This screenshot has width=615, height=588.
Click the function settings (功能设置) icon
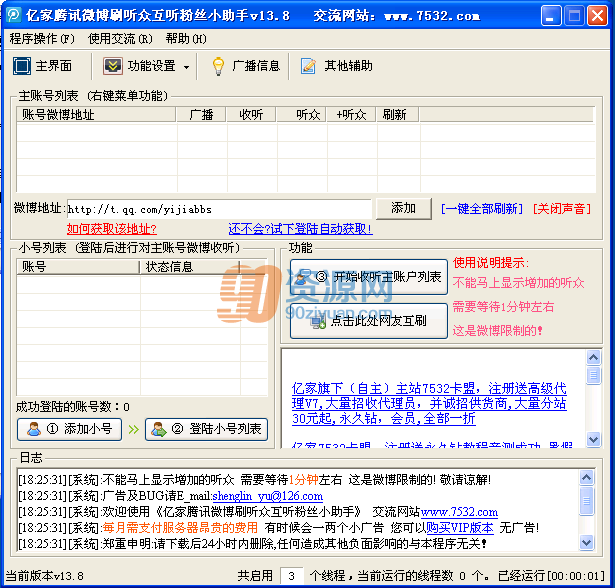click(113, 66)
